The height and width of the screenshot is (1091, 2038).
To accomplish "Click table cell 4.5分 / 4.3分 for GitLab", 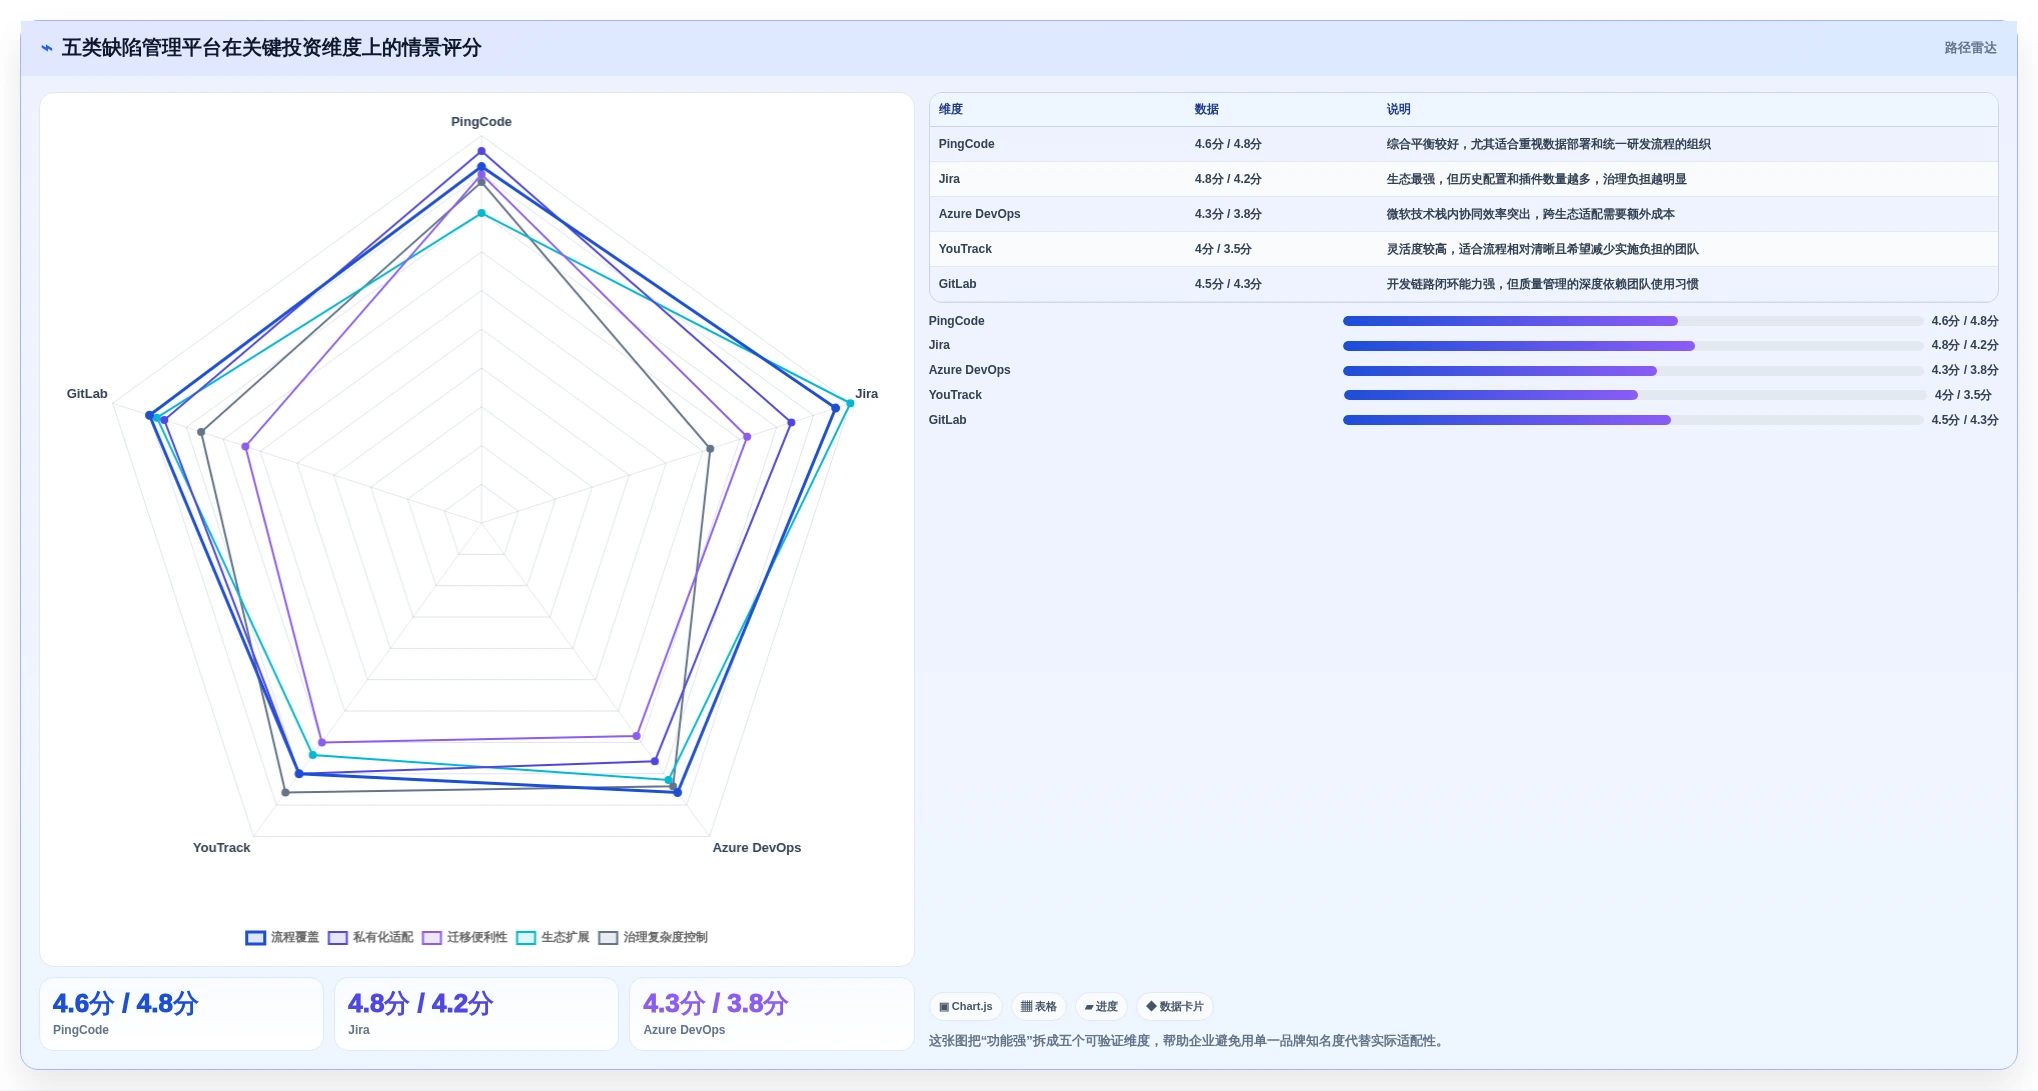I will [x=1228, y=285].
